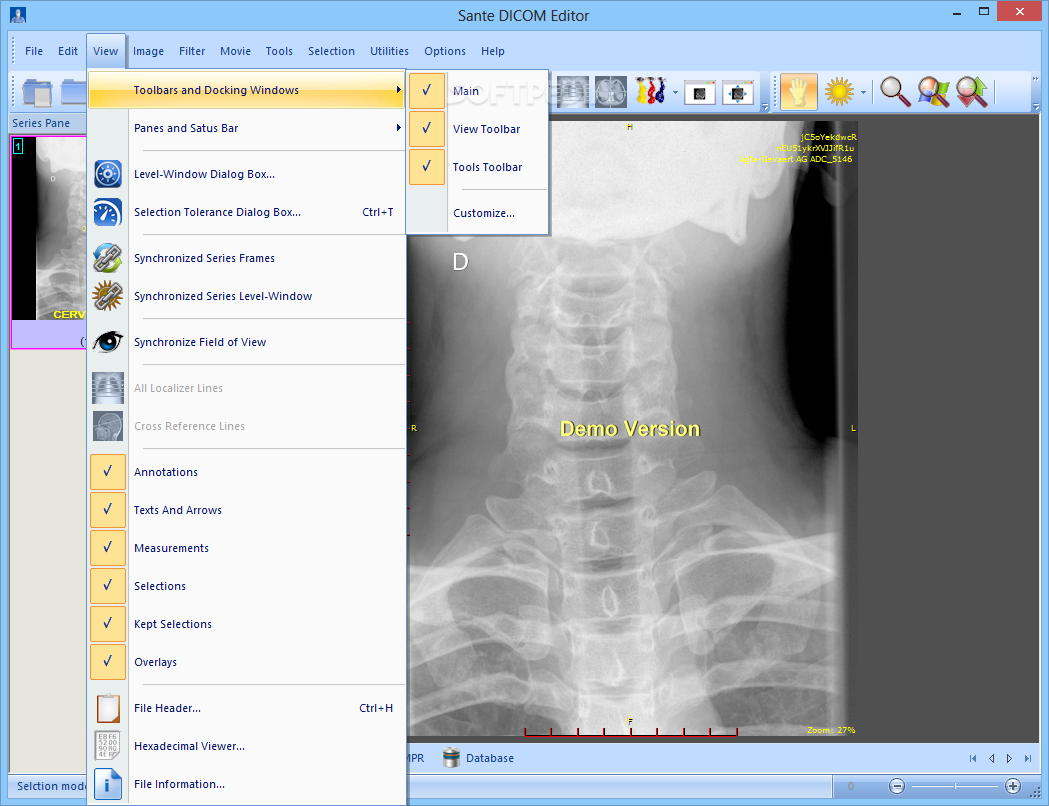Open File Header... menu entry
Viewport: 1049px width, 806px height.
click(247, 708)
